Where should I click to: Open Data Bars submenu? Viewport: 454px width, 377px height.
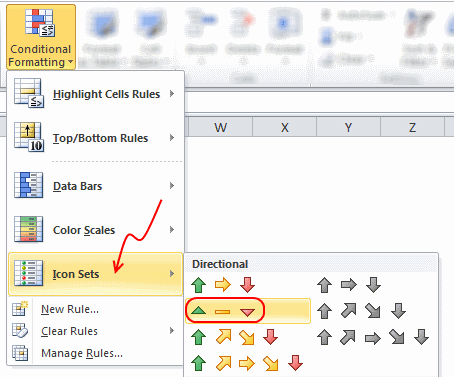[96, 186]
